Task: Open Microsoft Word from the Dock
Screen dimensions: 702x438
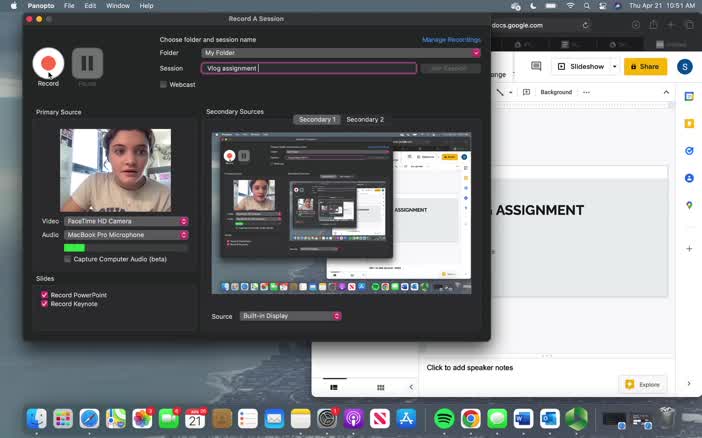Action: tap(523, 419)
